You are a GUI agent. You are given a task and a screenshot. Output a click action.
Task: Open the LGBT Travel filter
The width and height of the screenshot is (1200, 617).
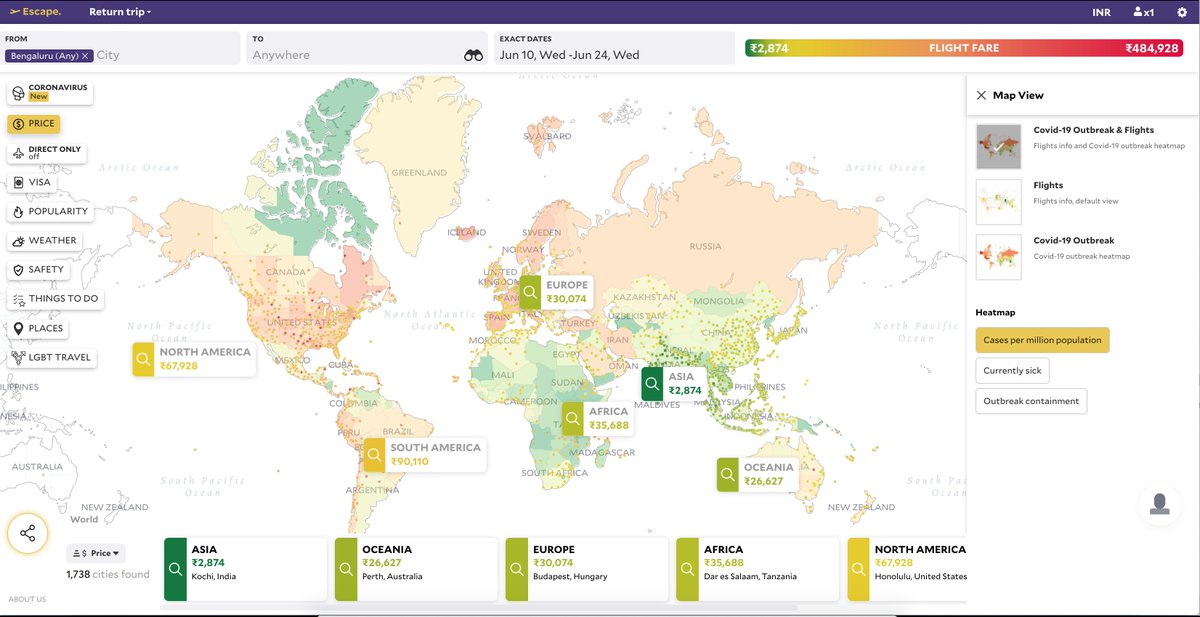52,357
